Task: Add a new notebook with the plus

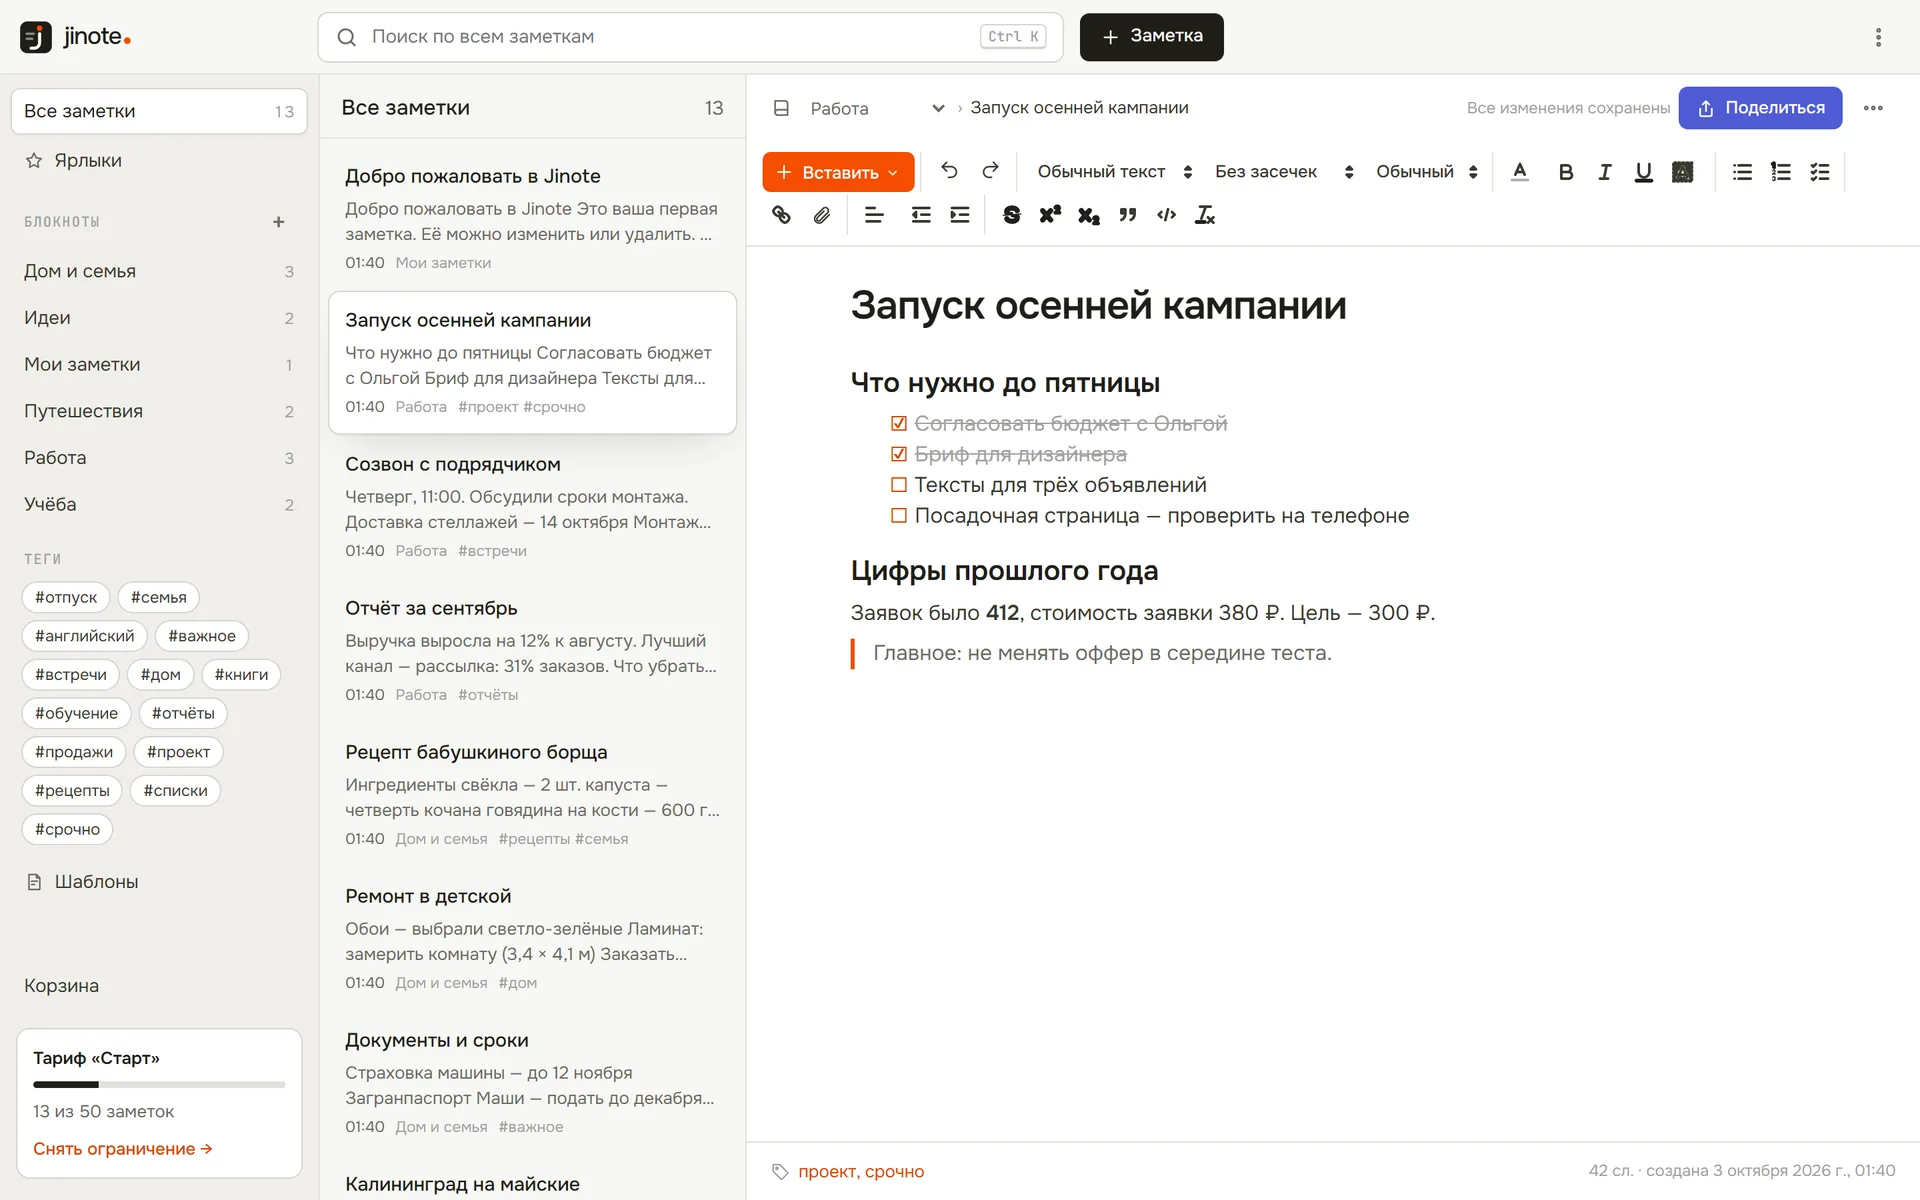Action: click(279, 222)
